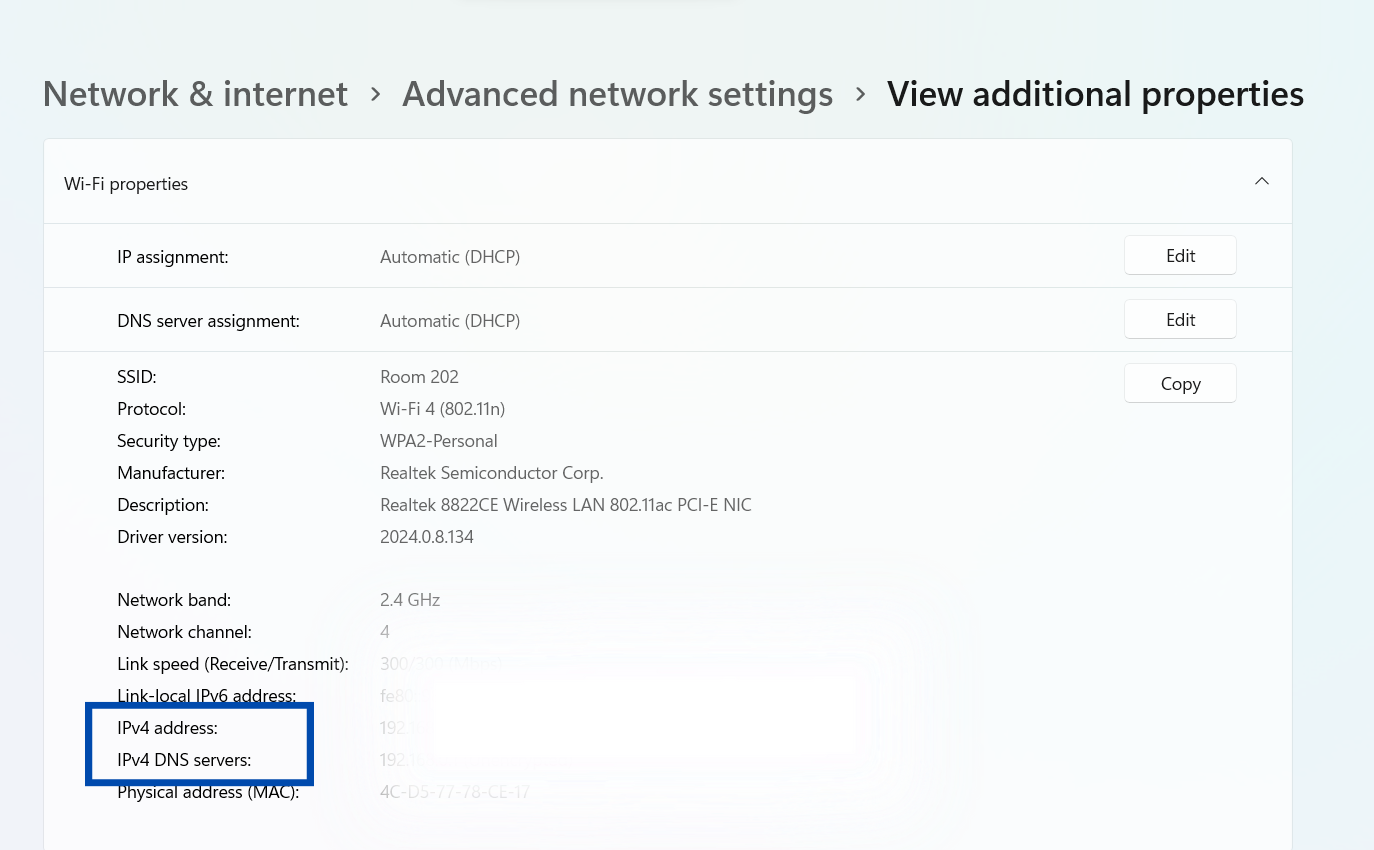Image resolution: width=1374 pixels, height=850 pixels.
Task: Edit the IP assignment setting
Action: click(1180, 255)
